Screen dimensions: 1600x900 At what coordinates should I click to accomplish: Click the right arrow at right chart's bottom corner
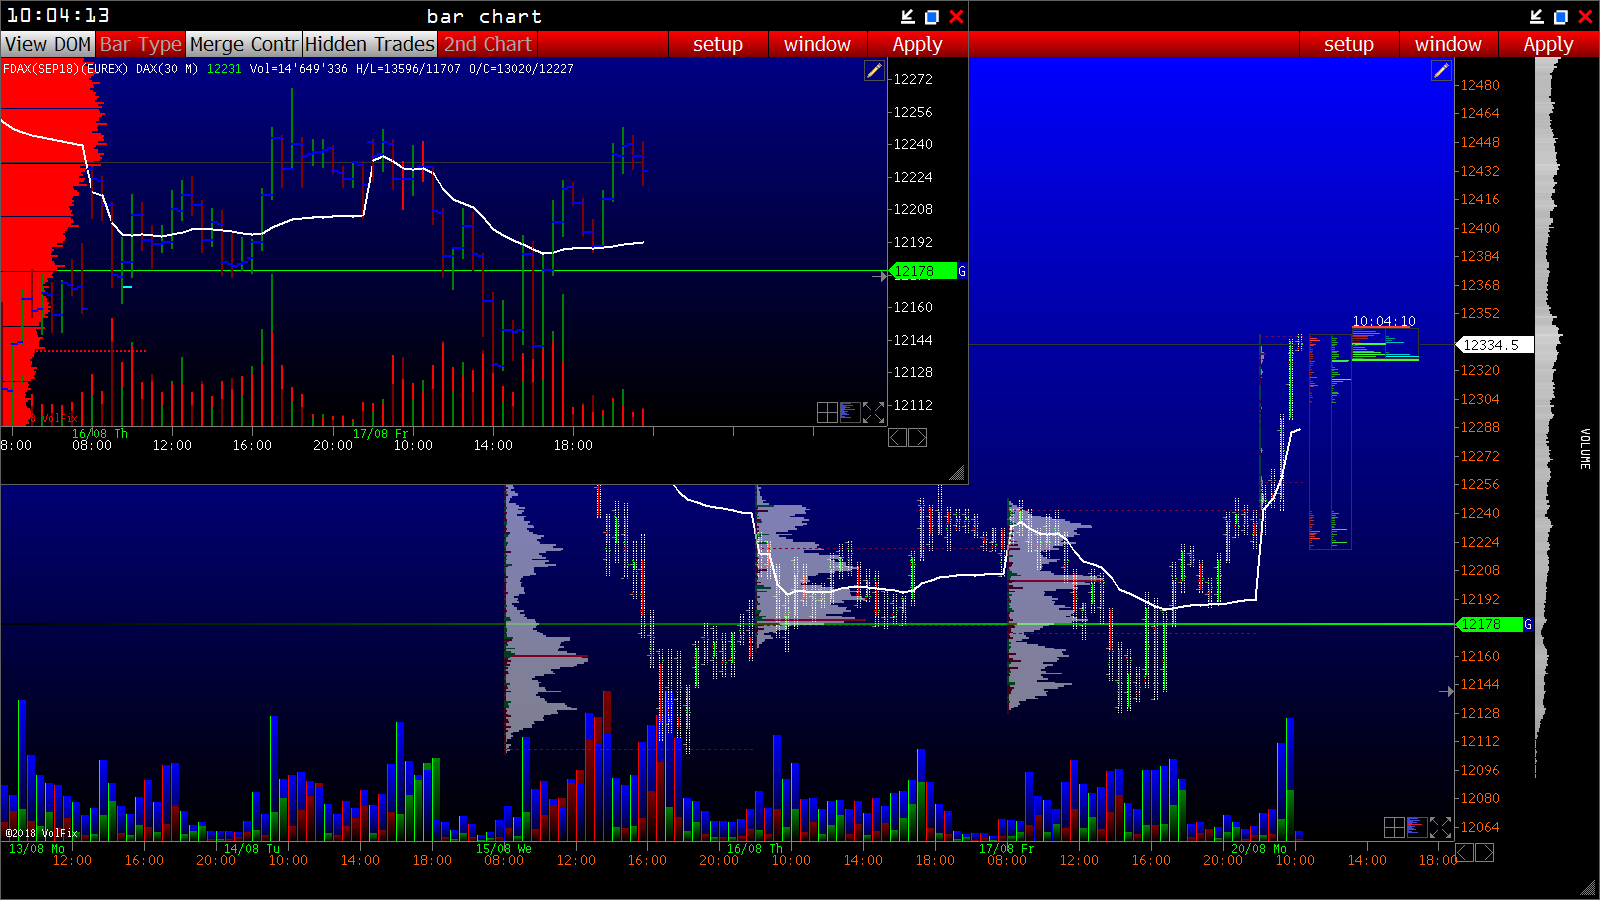click(1485, 852)
